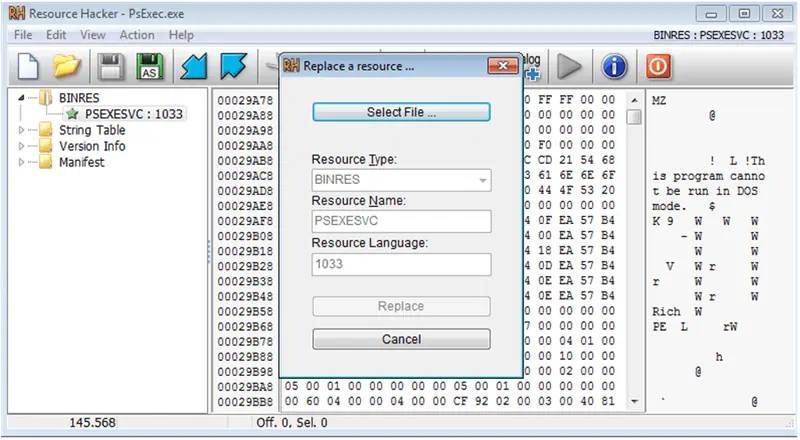Click the Resource Hacker title bar logo
800x440 pixels.
click(x=17, y=14)
